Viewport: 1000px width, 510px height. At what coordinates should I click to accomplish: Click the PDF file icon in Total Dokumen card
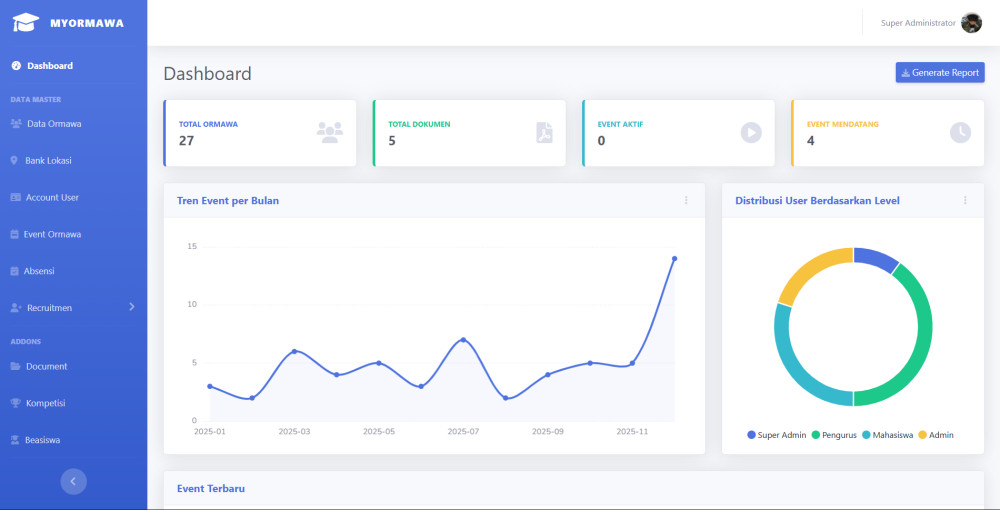(543, 132)
